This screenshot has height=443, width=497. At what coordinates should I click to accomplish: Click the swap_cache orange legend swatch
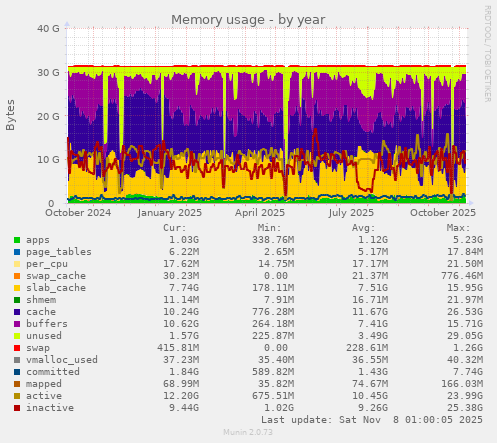pyautogui.click(x=17, y=276)
